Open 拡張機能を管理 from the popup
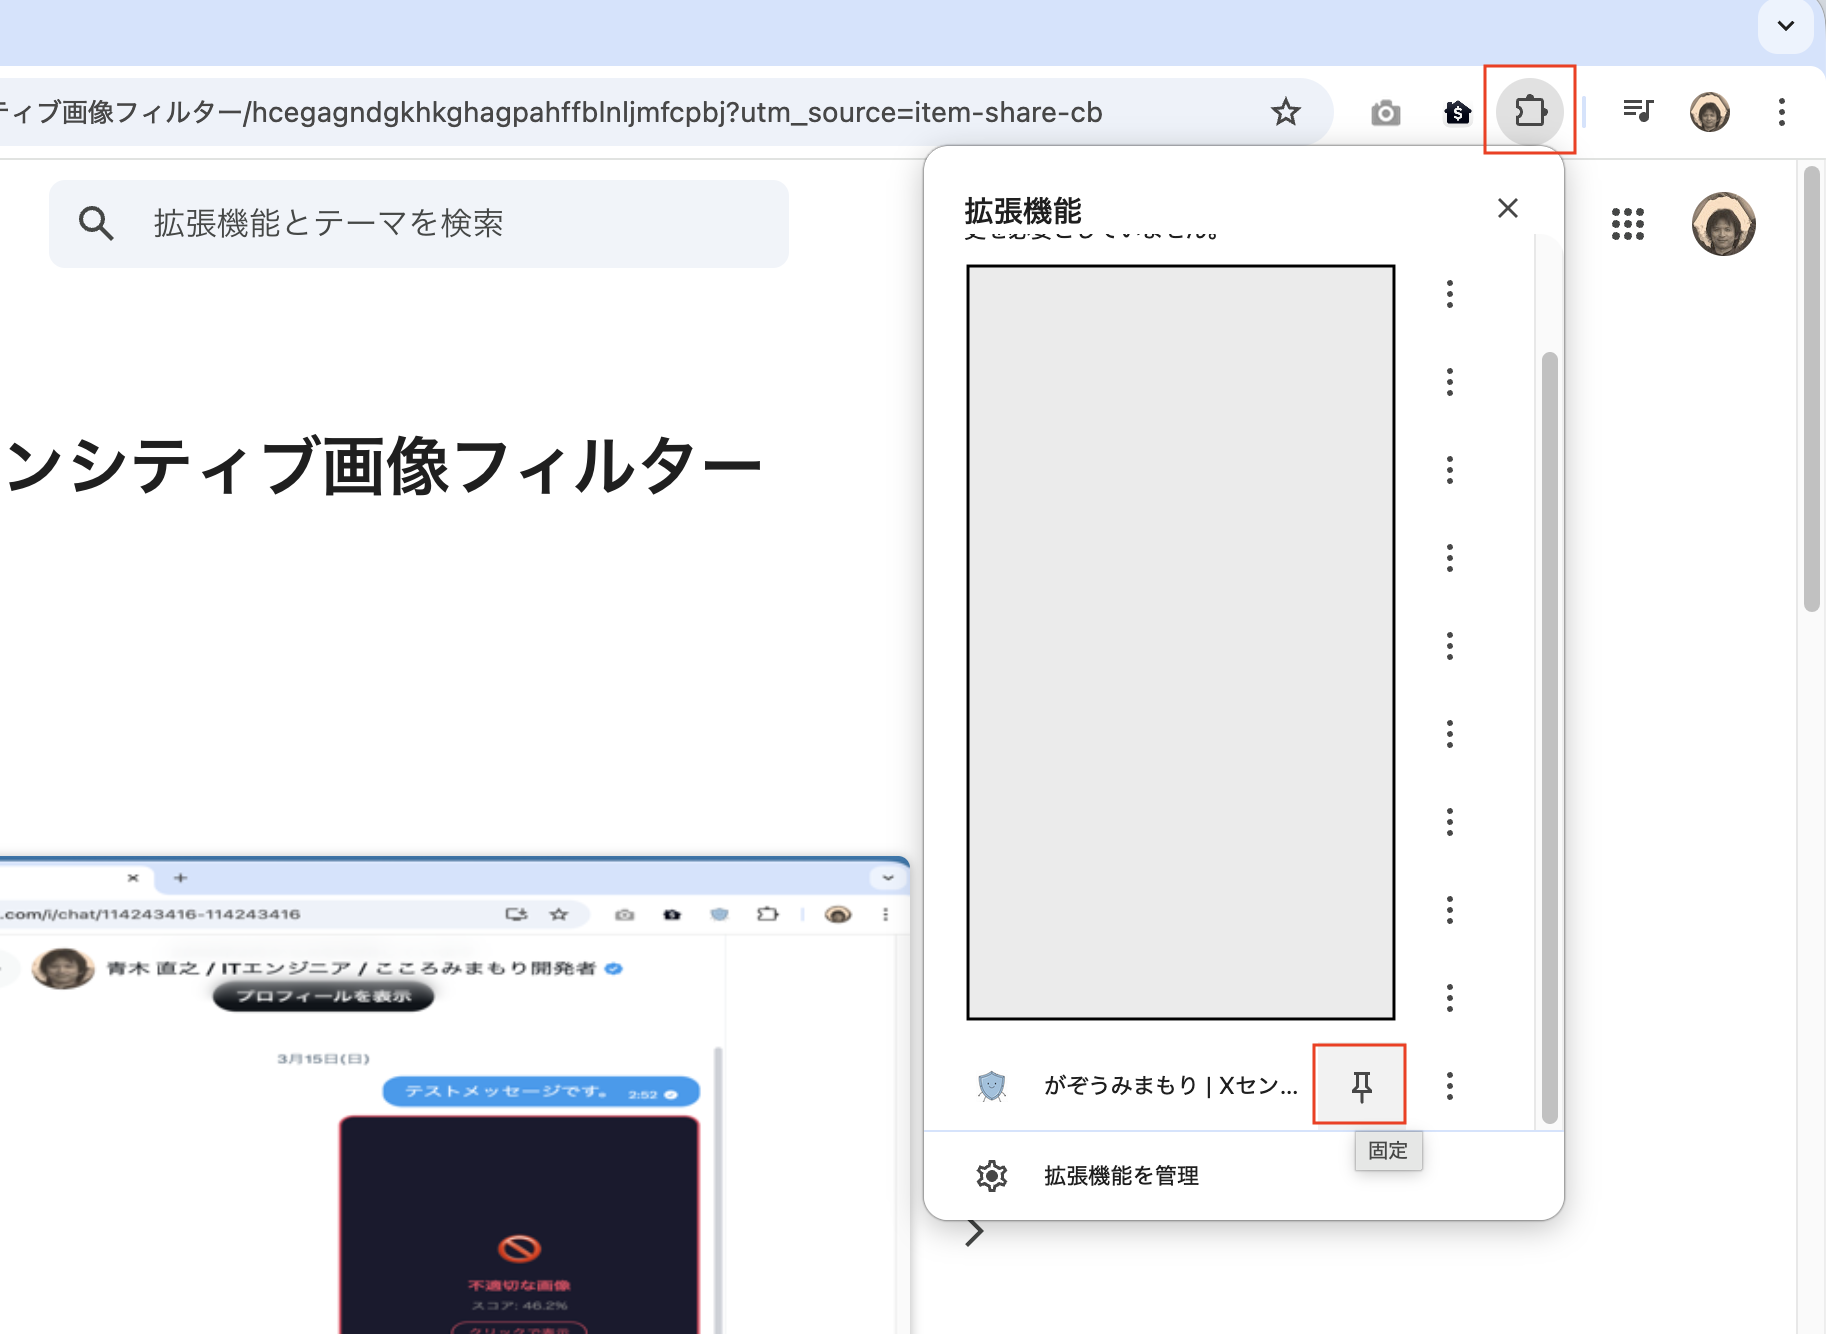 click(x=1120, y=1175)
